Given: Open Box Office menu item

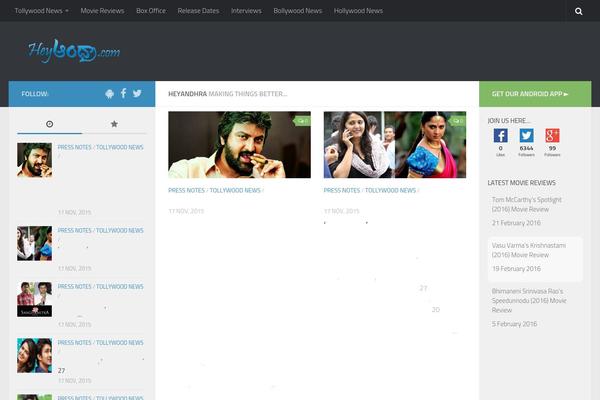Looking at the screenshot, I should pyautogui.click(x=151, y=11).
